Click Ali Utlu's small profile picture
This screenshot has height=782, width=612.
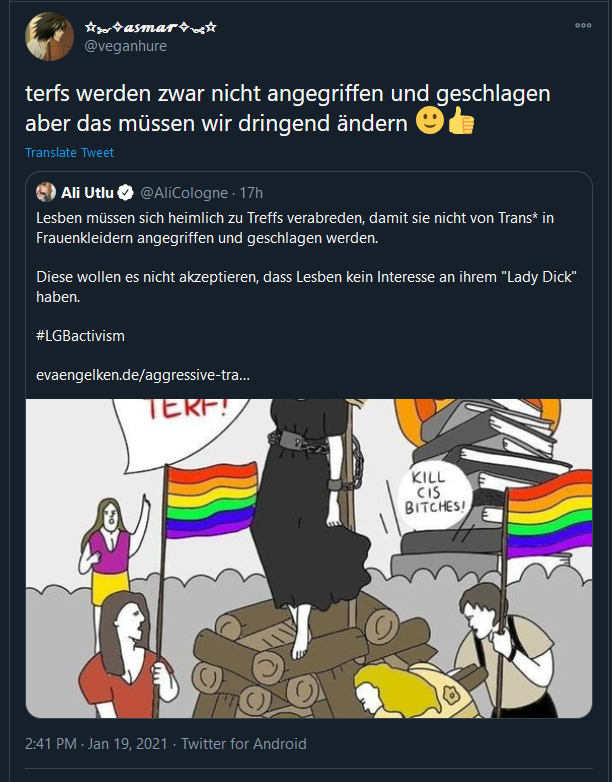[45, 193]
